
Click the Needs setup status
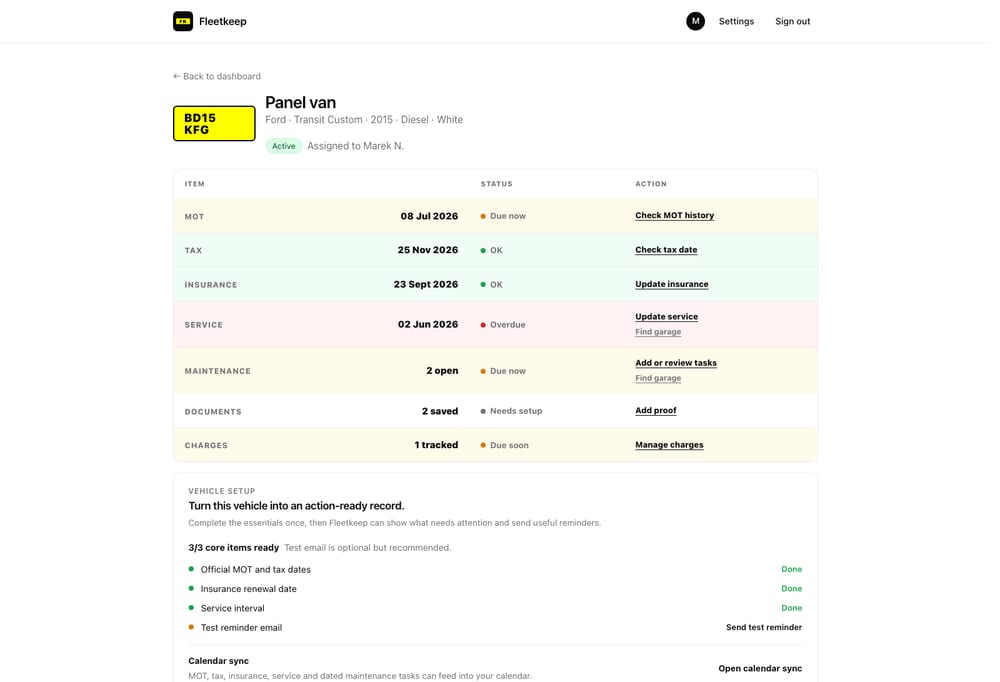511,411
